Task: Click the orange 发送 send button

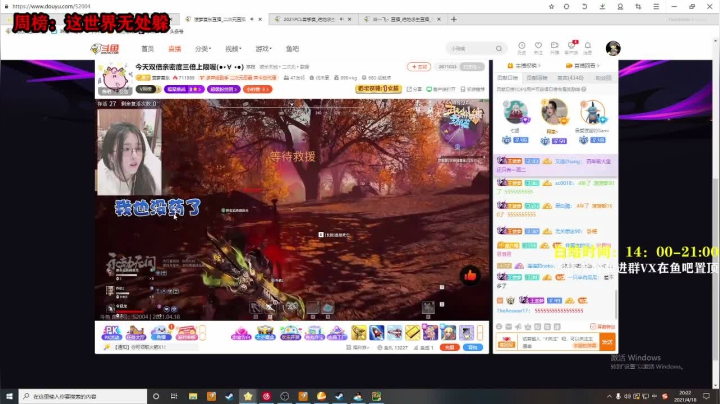Action: (608, 342)
